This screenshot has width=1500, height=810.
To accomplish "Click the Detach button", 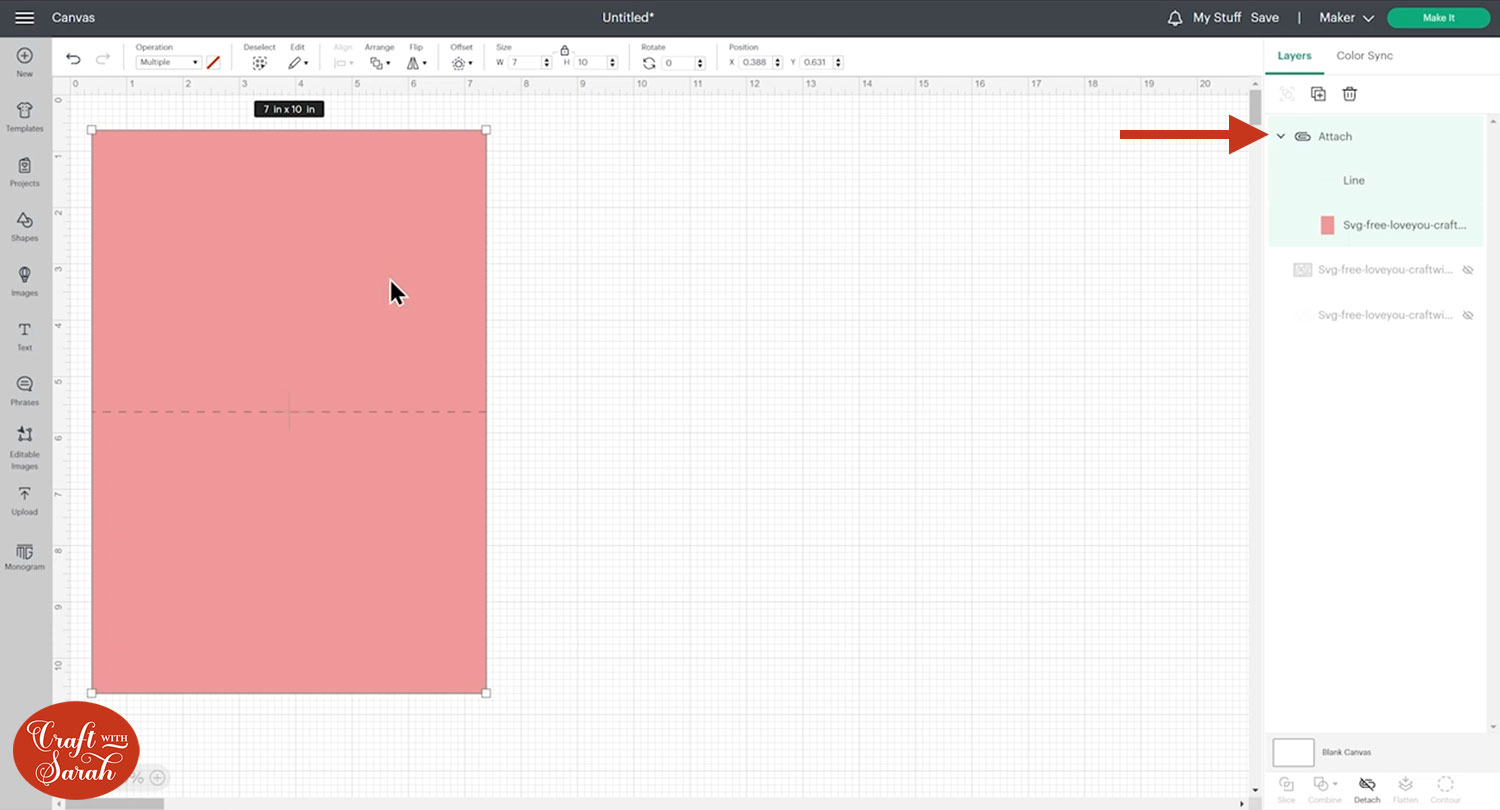I will point(1367,789).
